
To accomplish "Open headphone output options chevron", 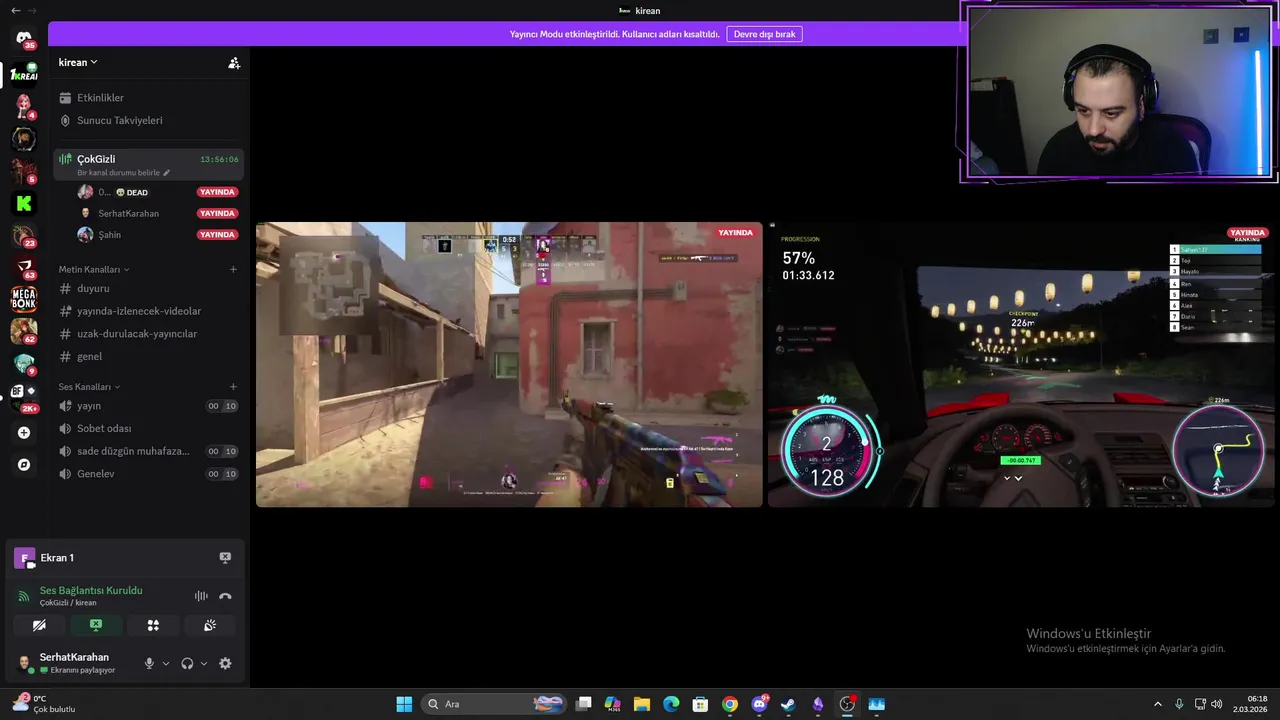I will click(204, 663).
